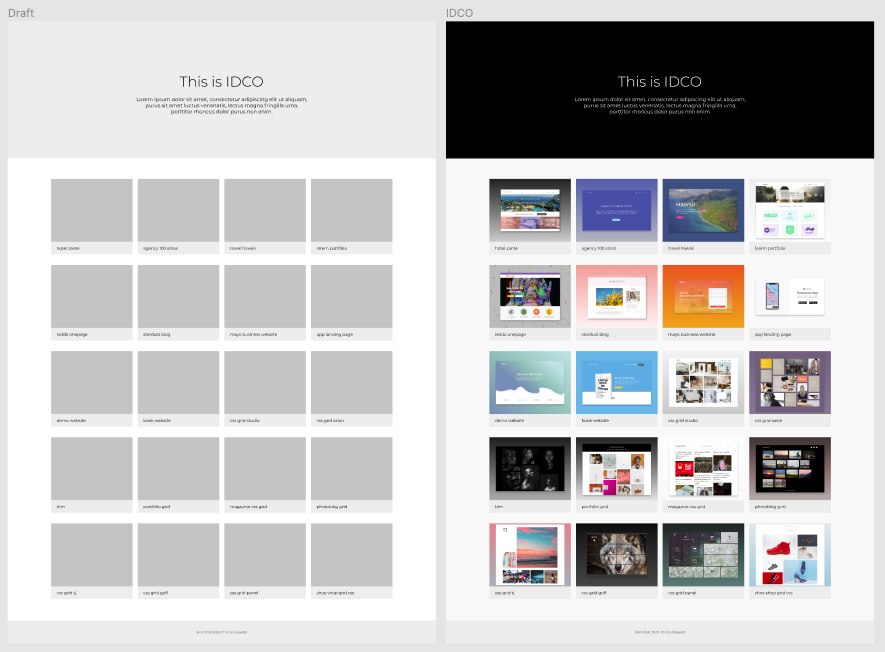Click the 'This is IDCO' heading in Draft frame
Viewport: 885px width, 652px height.
pos(221,82)
